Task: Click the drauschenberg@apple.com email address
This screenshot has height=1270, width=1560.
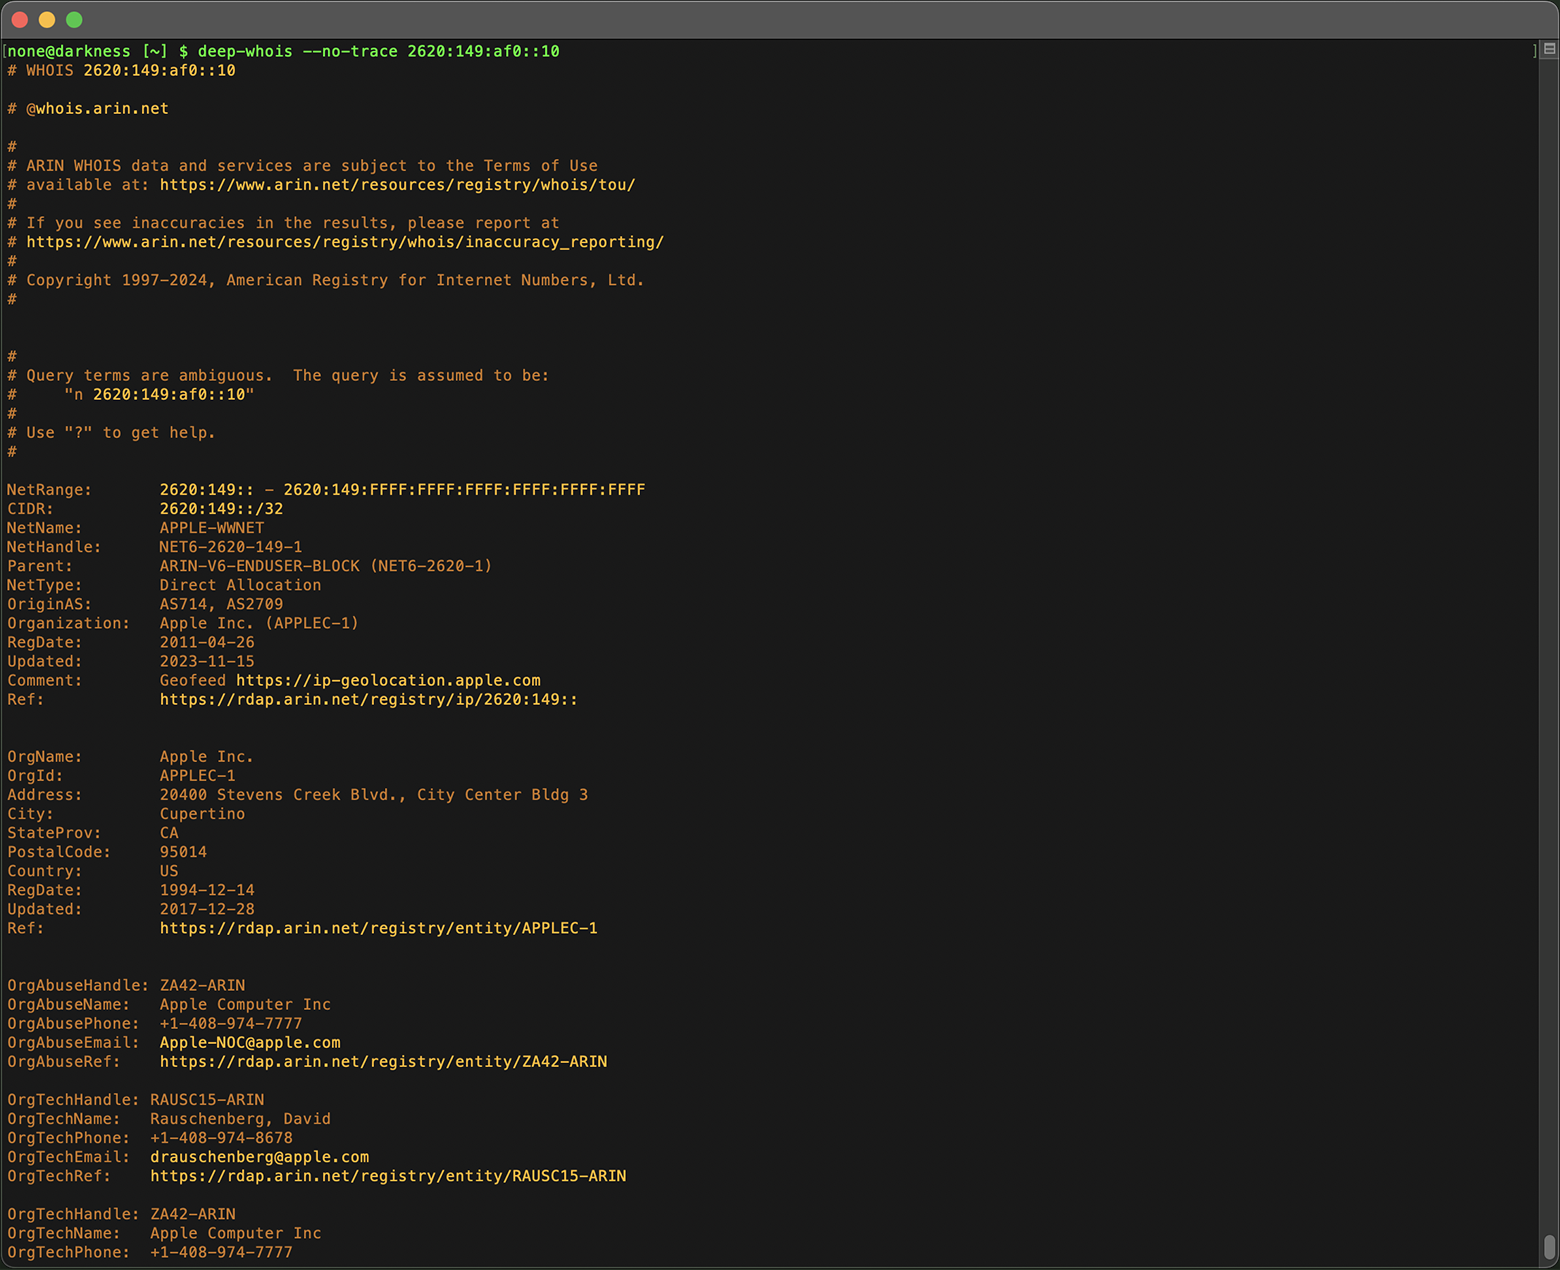Action: pyautogui.click(x=259, y=1157)
